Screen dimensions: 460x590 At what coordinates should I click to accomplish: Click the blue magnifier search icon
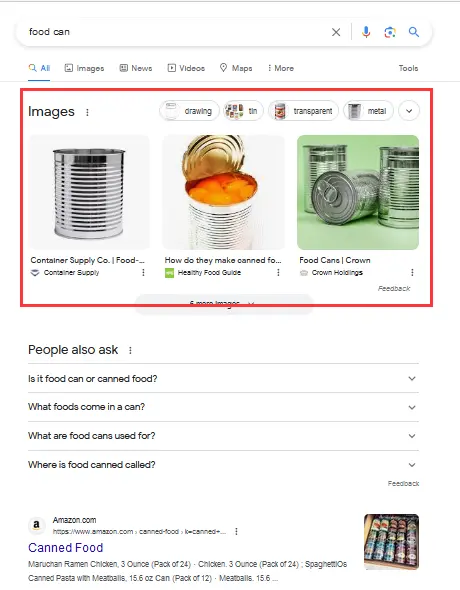(x=414, y=32)
